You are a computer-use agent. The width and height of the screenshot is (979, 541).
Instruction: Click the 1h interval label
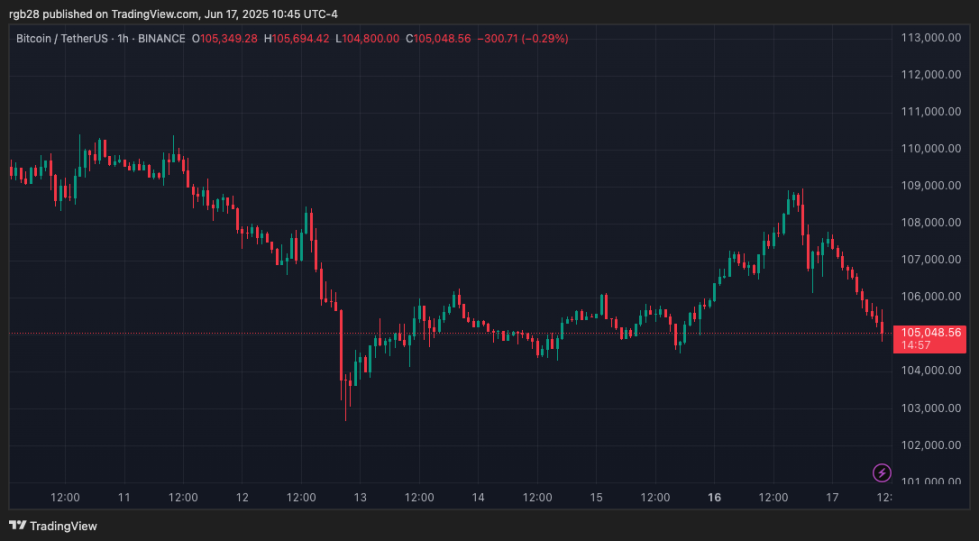coord(123,38)
